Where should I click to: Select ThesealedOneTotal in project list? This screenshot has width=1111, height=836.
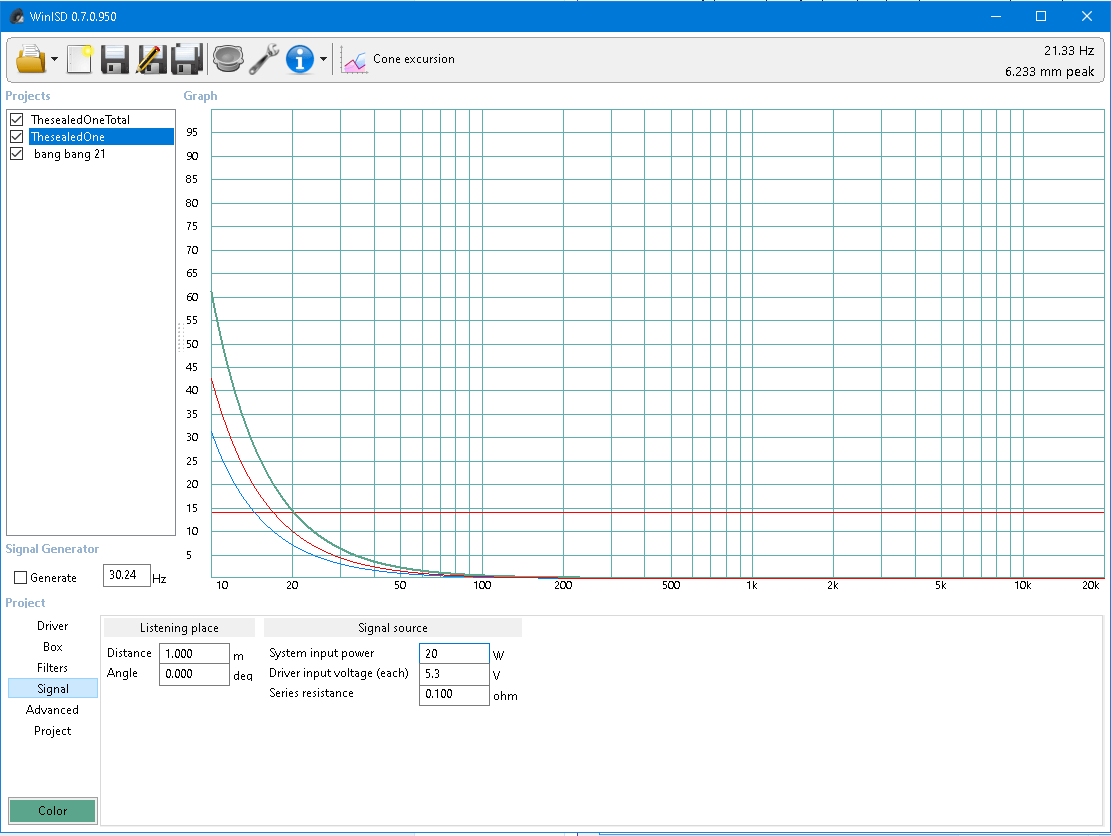pos(80,120)
